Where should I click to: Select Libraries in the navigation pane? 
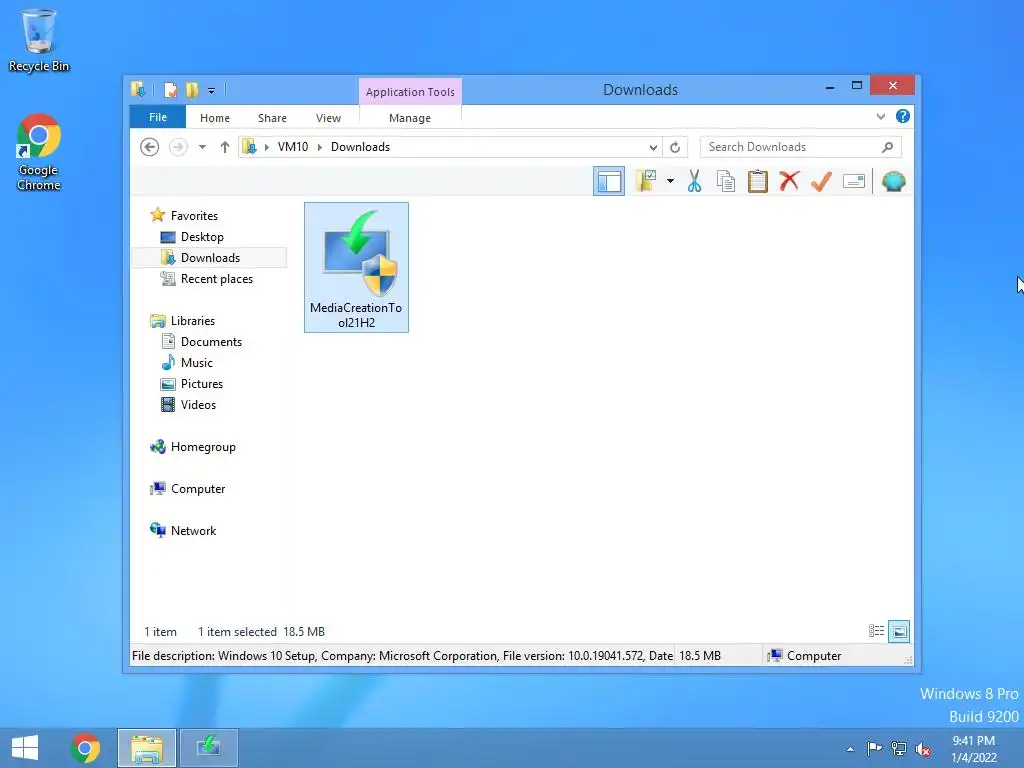point(193,321)
